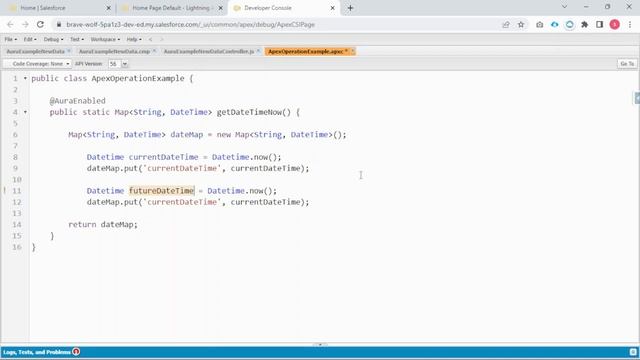This screenshot has width=640, height=360.
Task: Open the Extensions puzzle piece menu
Action: (x=584, y=24)
